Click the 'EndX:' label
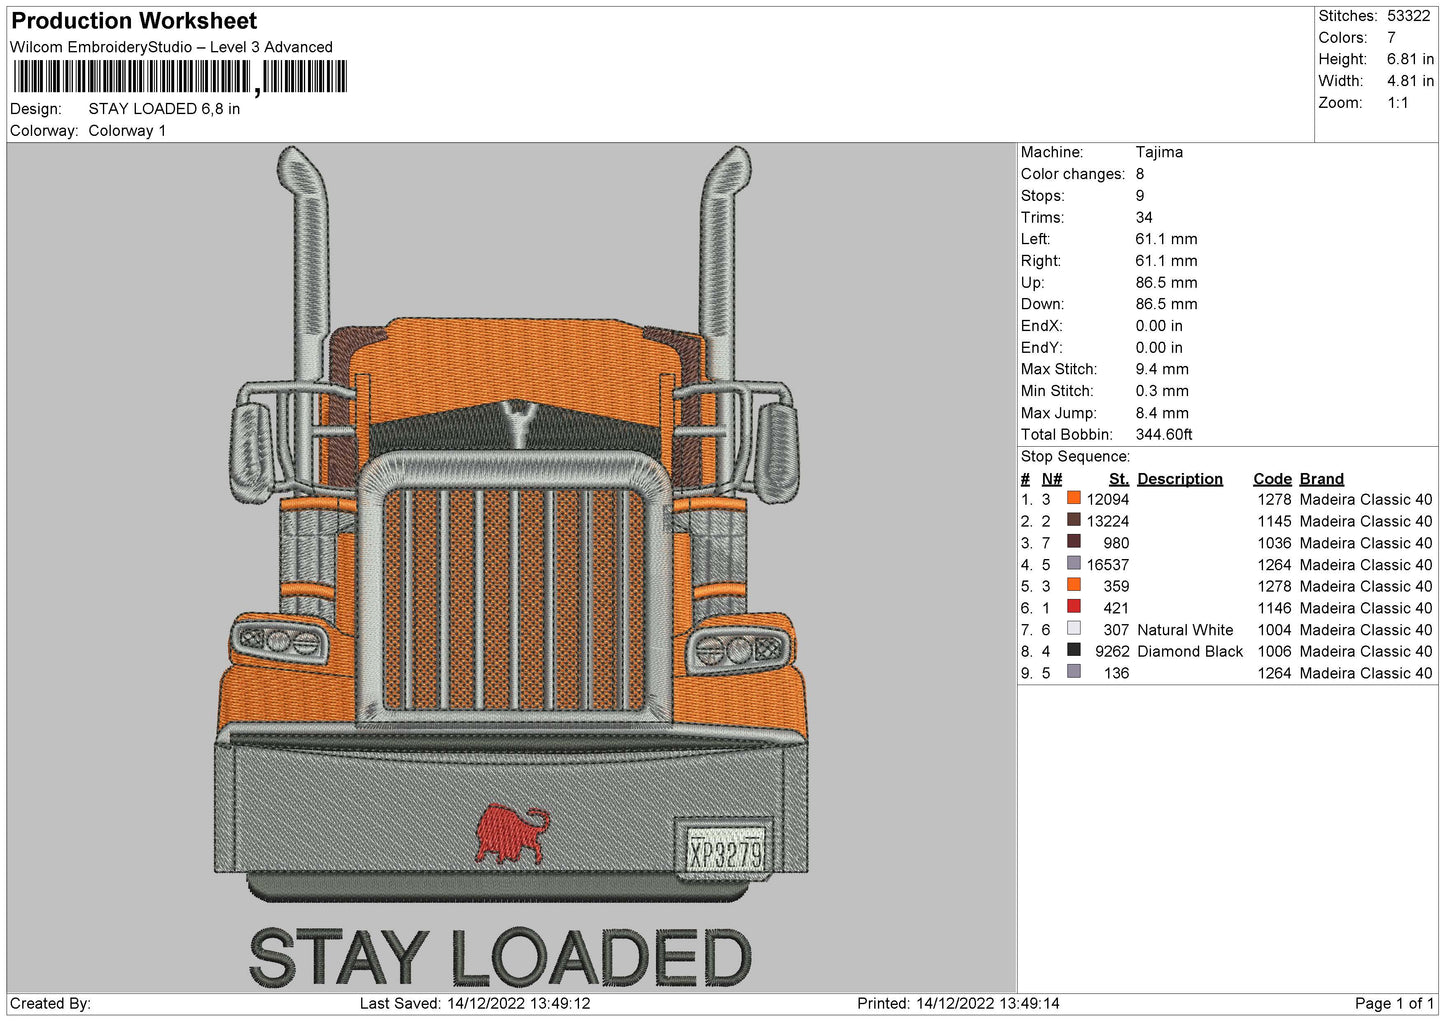Screen dimensions: 1445x1021 [x=1041, y=326]
